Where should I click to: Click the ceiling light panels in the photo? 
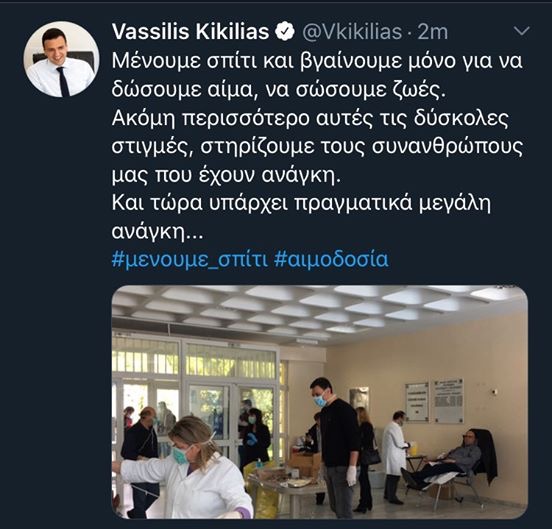click(320, 308)
